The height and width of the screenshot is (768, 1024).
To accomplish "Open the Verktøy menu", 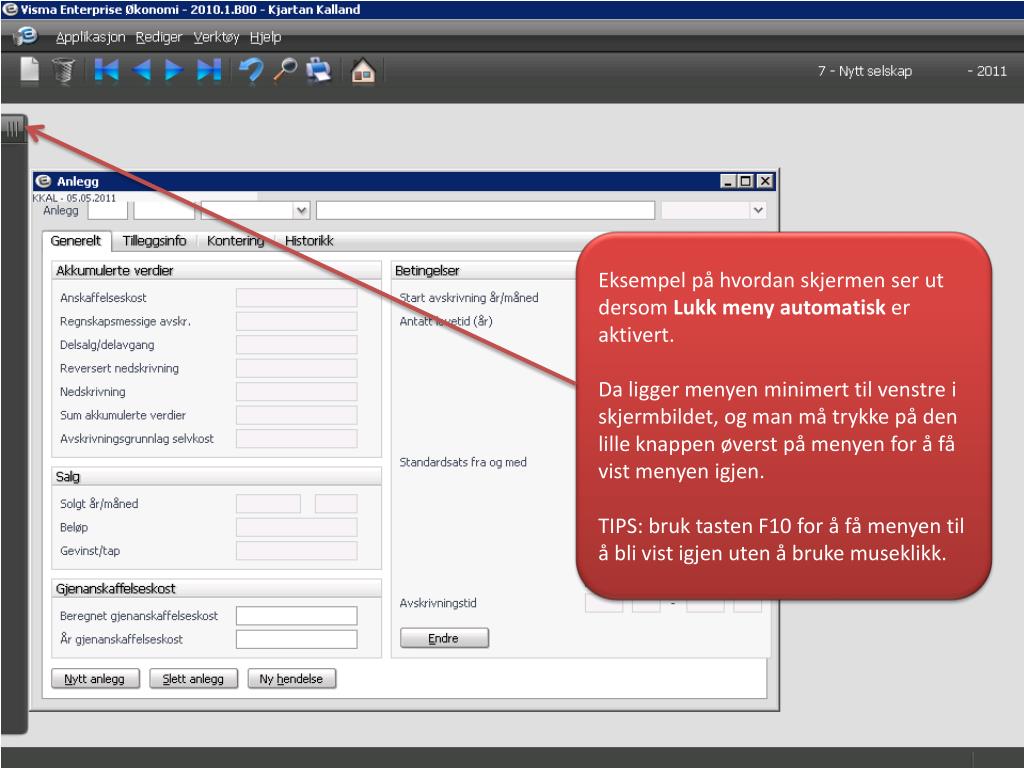I will click(216, 37).
